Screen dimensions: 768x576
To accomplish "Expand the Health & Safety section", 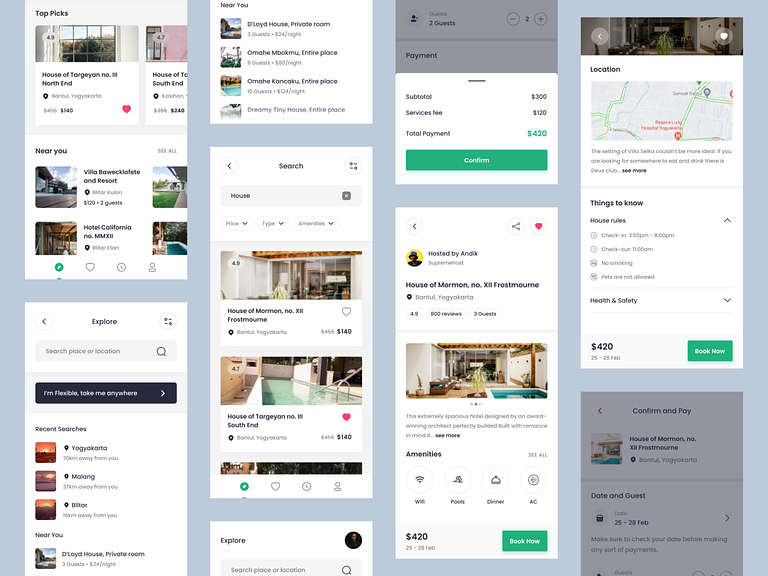I will pos(727,300).
